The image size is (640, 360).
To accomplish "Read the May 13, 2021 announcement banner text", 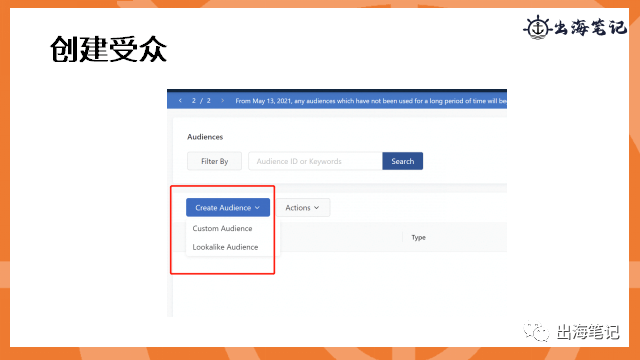I will pos(371,101).
